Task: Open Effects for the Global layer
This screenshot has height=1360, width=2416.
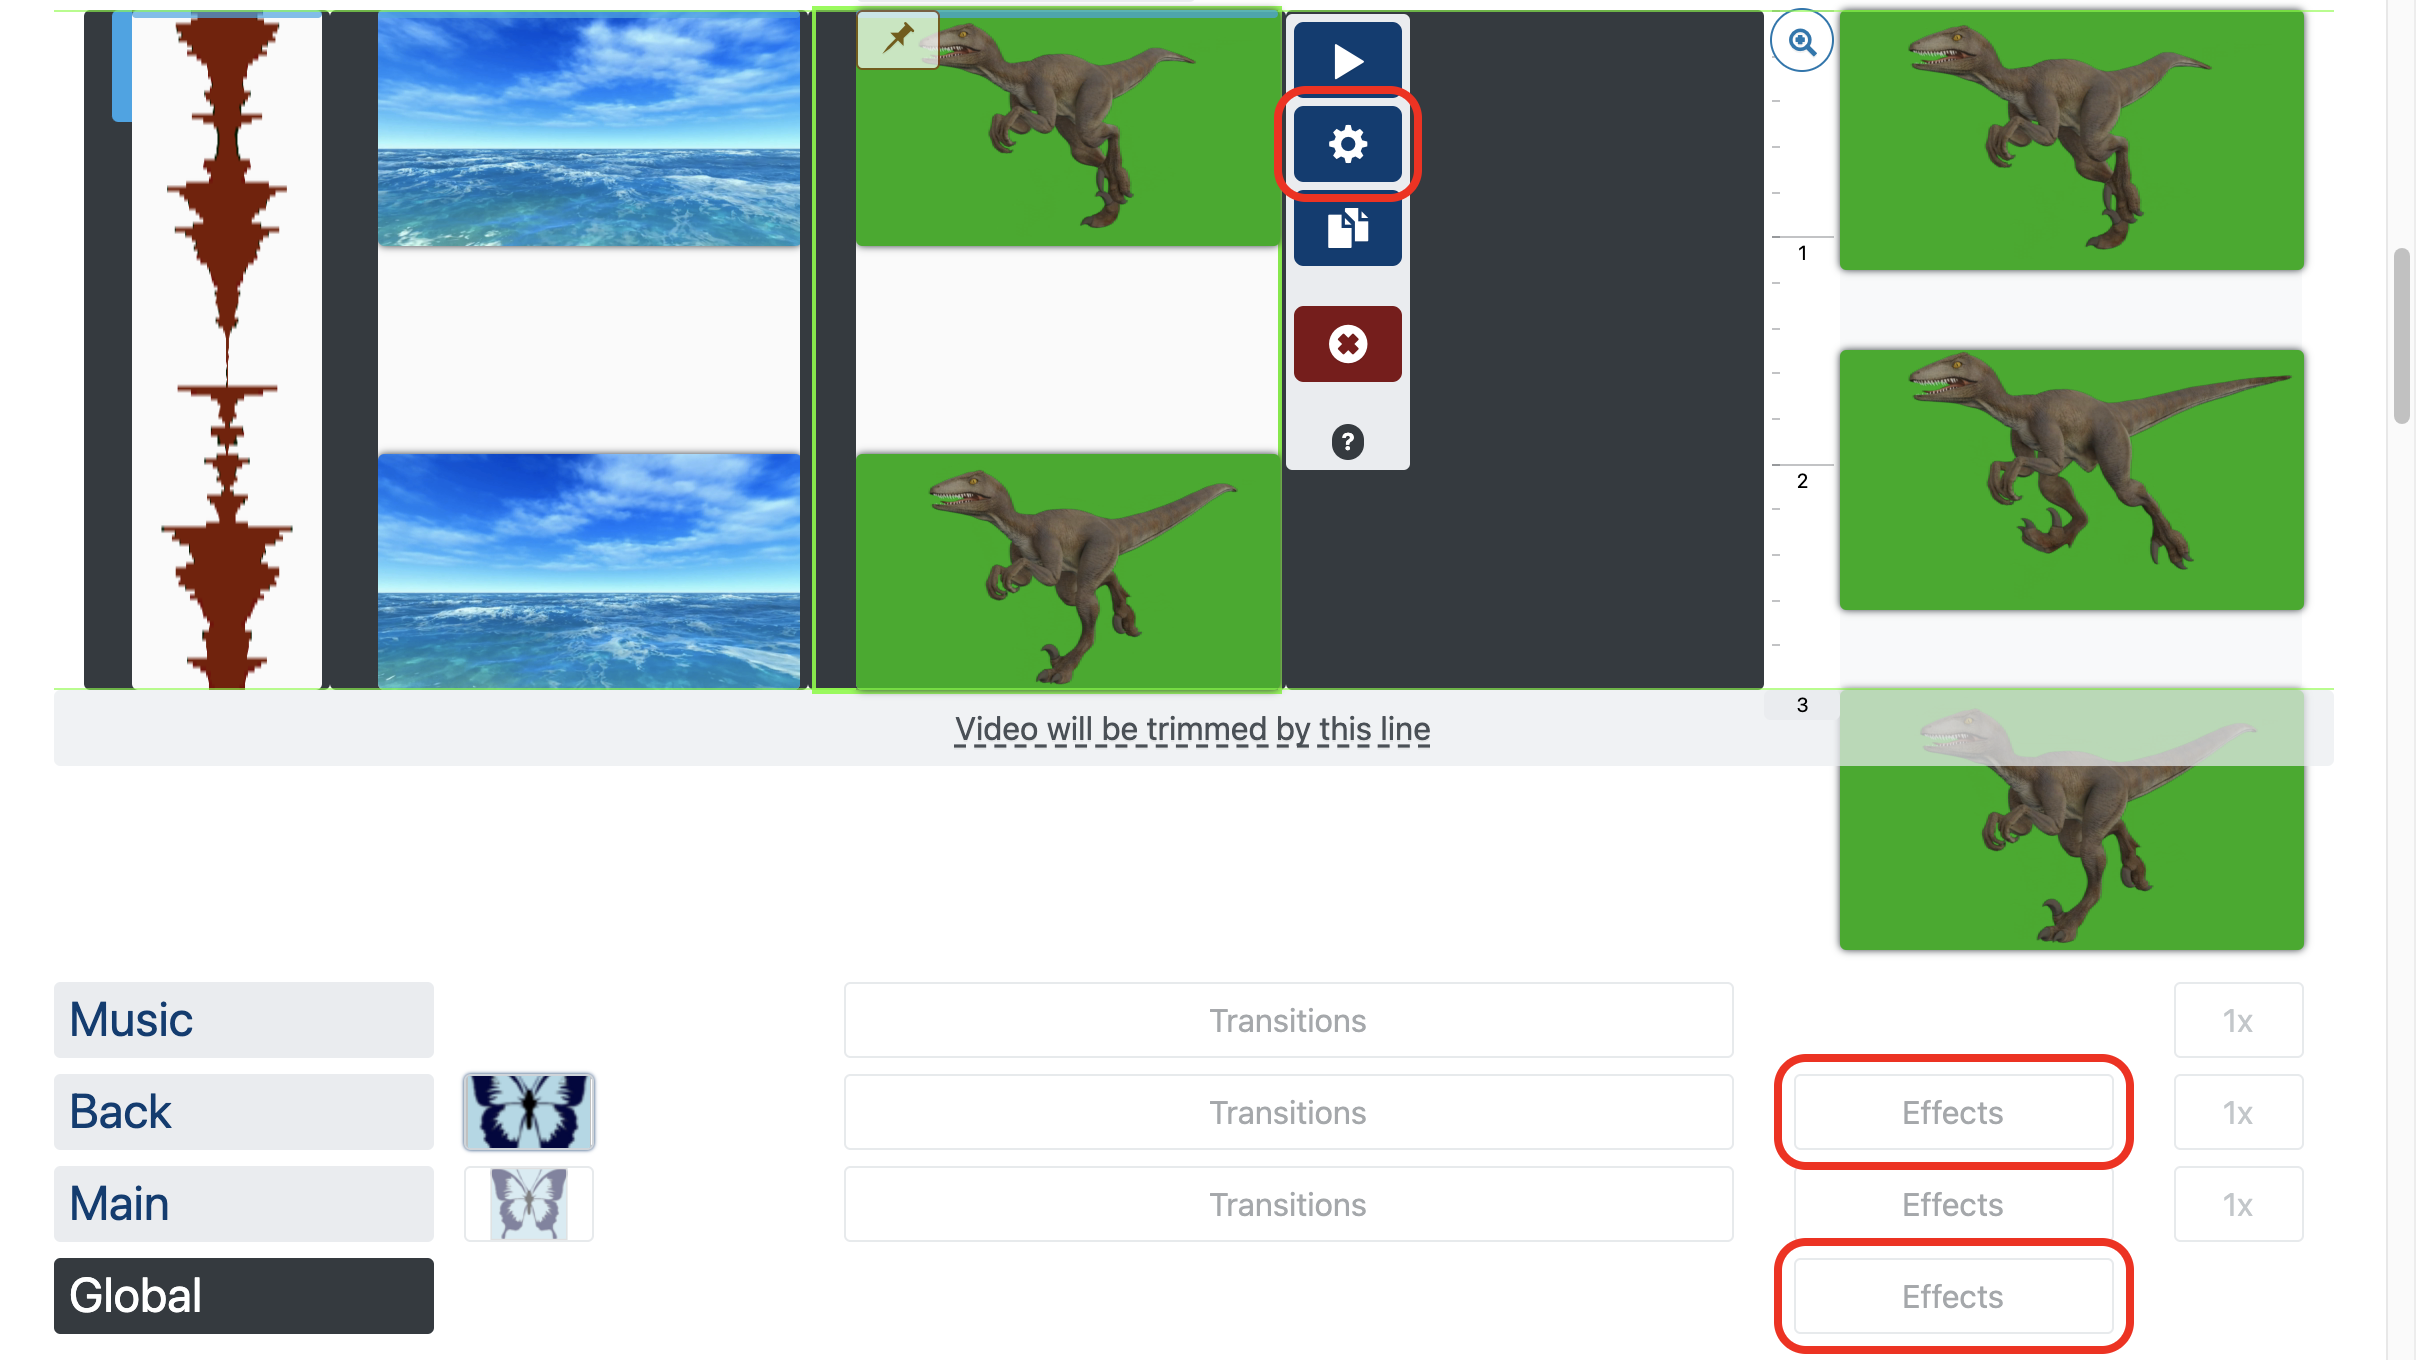Action: 1953,1295
